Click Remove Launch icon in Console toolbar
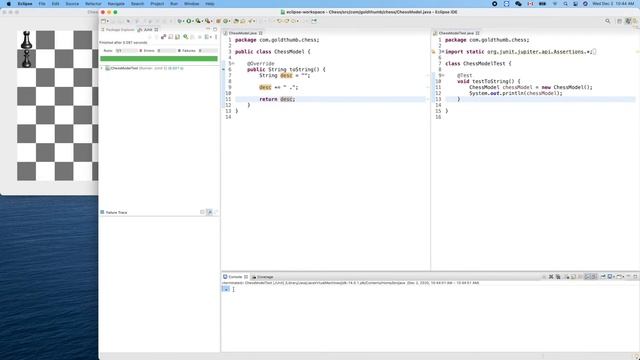This screenshot has height=360, width=640. click(551, 277)
